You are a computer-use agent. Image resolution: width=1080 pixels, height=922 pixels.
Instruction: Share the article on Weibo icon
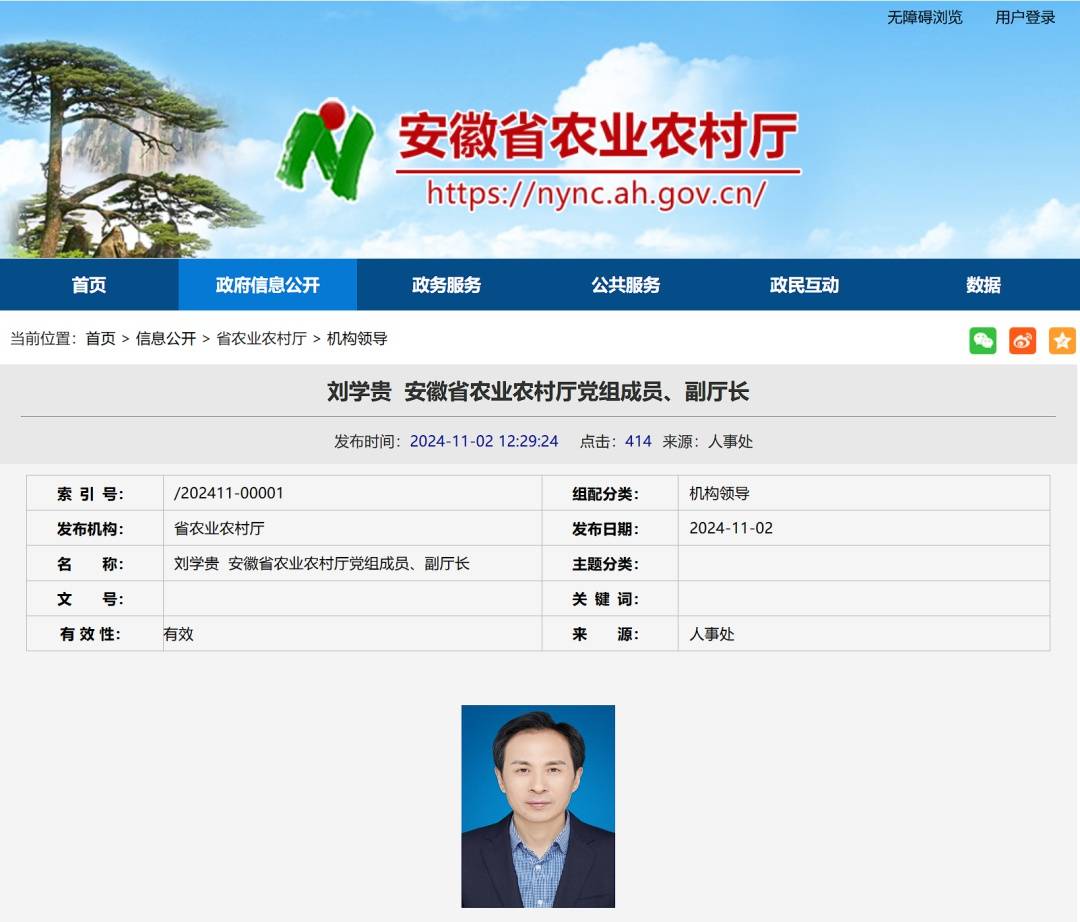1023,341
